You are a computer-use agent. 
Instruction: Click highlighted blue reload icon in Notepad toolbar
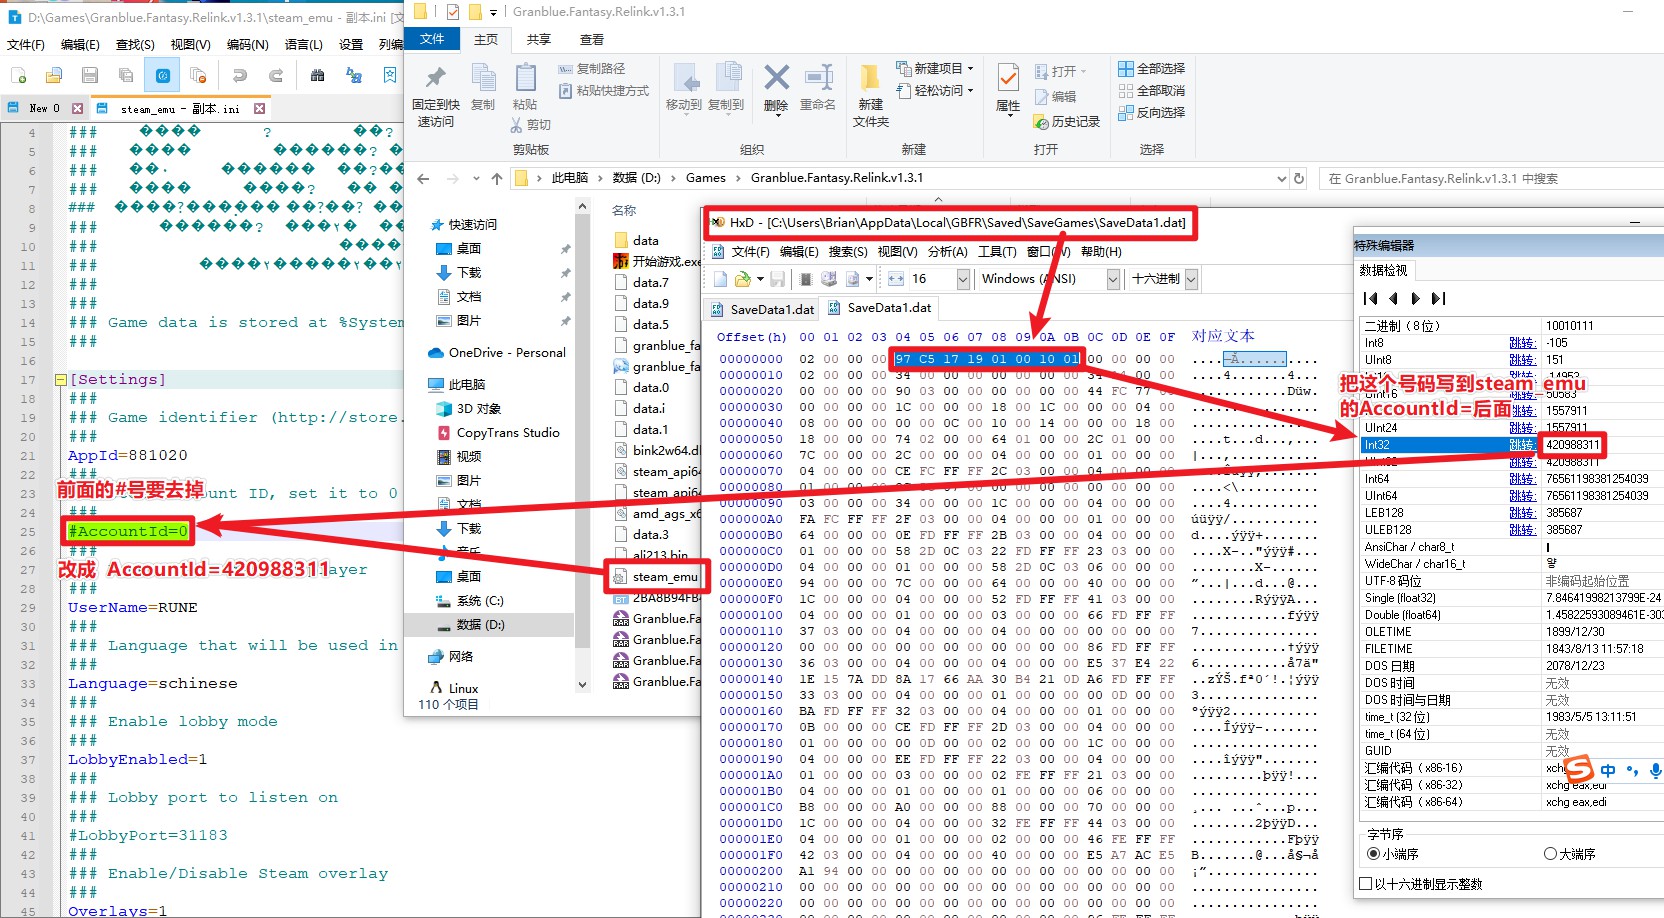pos(163,75)
